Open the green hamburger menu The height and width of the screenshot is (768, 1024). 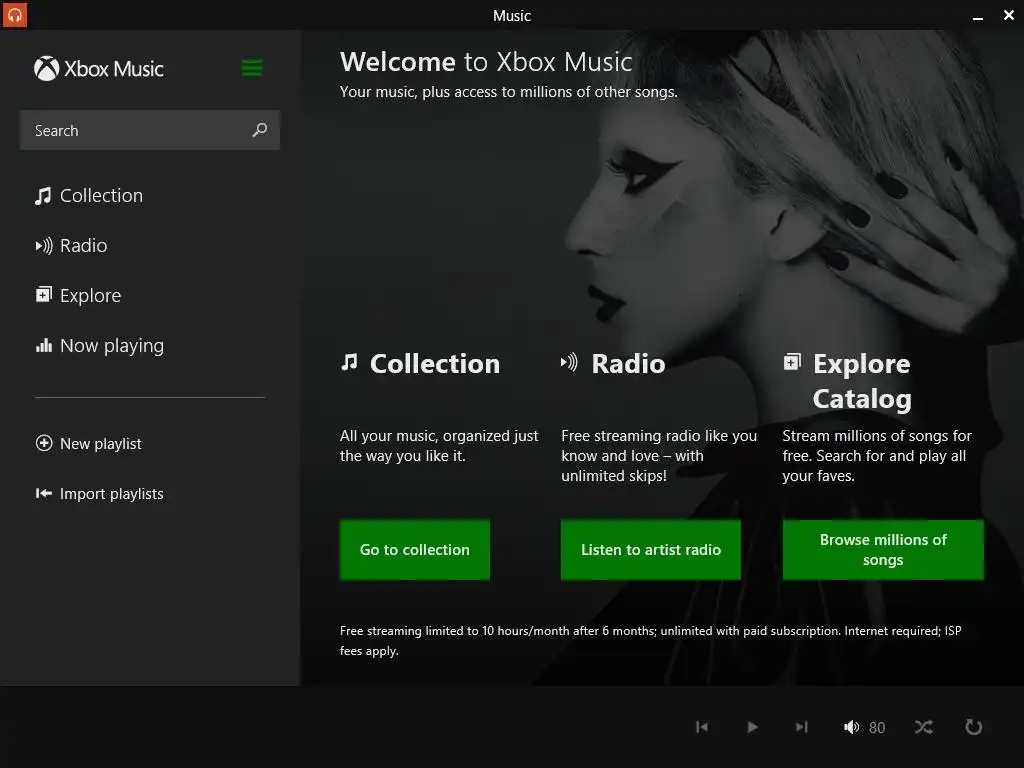252,67
